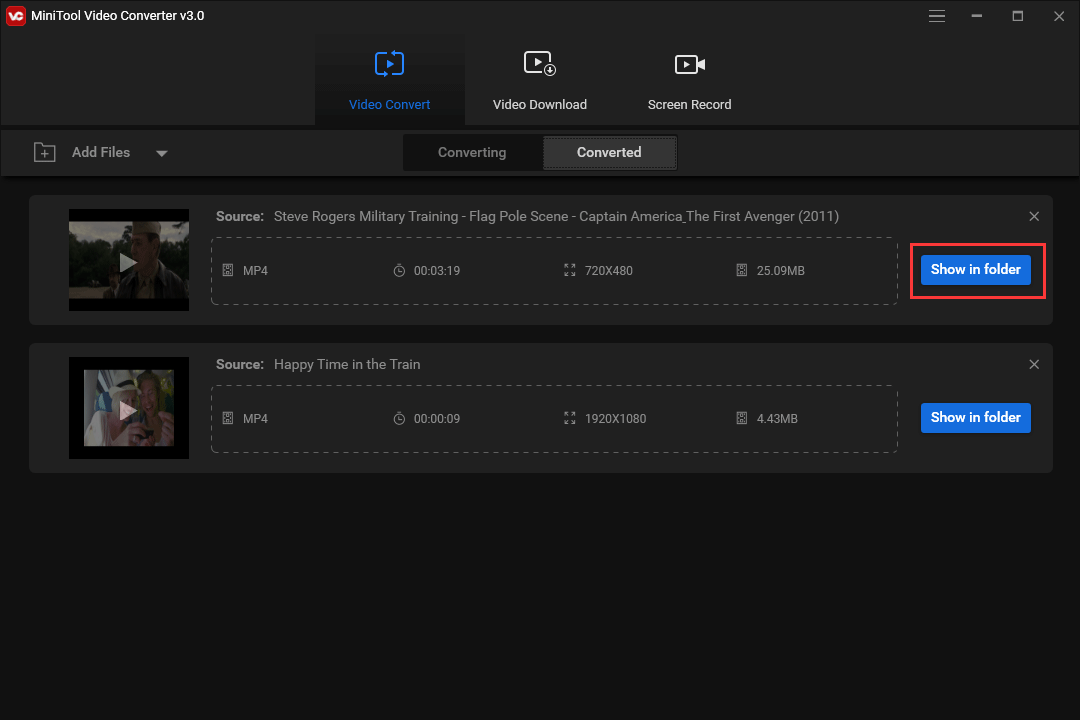Click the 720X480 resolution value
1080x720 pixels.
tap(608, 271)
